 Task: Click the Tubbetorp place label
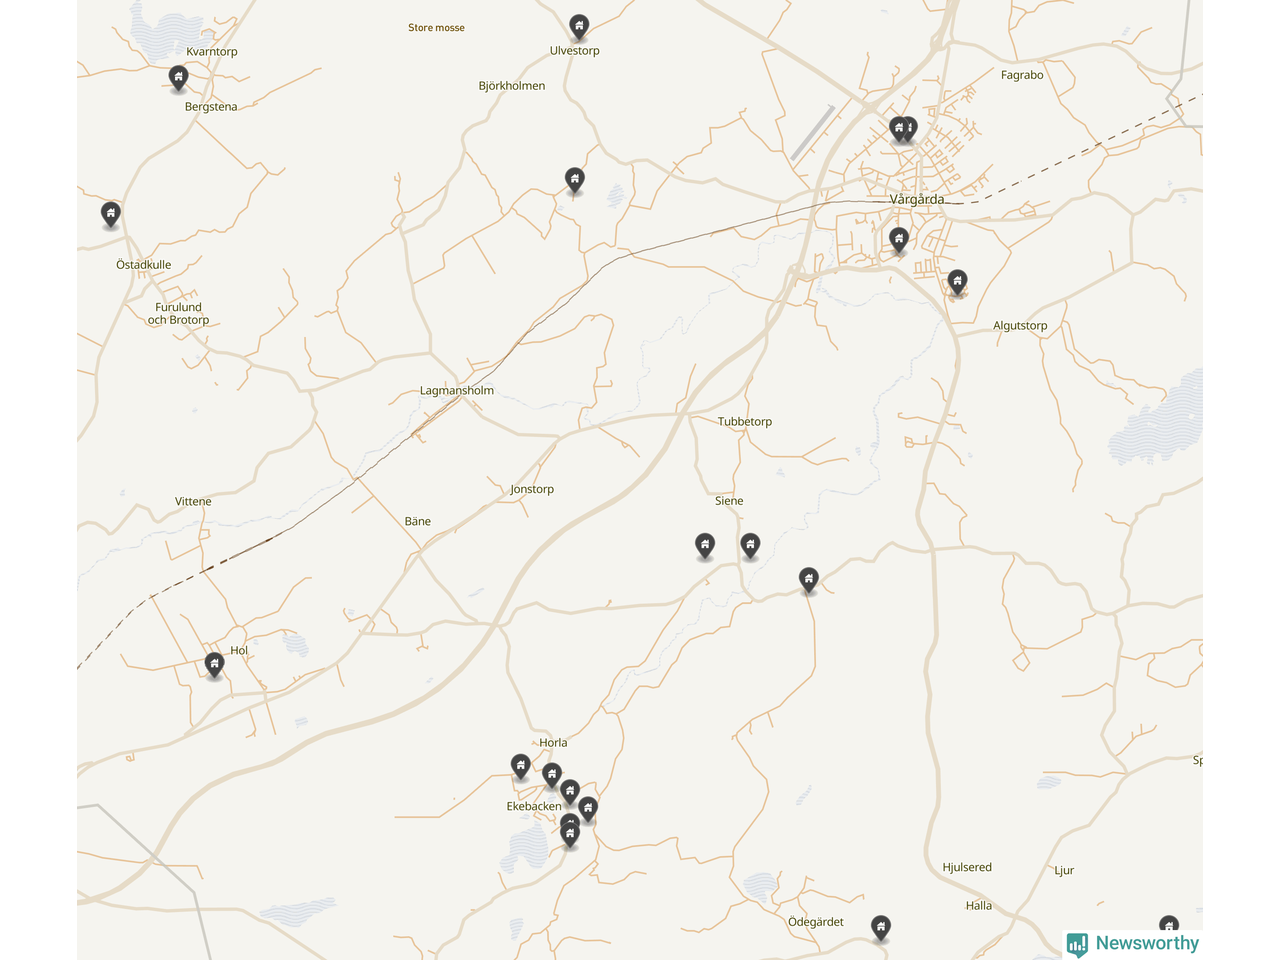[745, 421]
